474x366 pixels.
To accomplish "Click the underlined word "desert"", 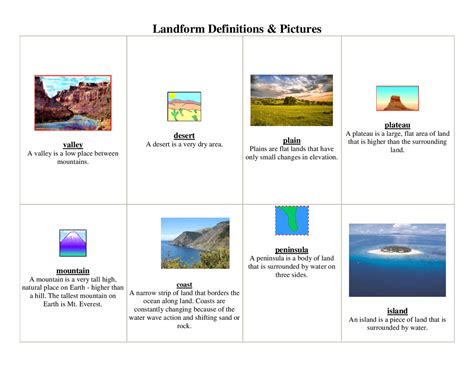I will [184, 136].
